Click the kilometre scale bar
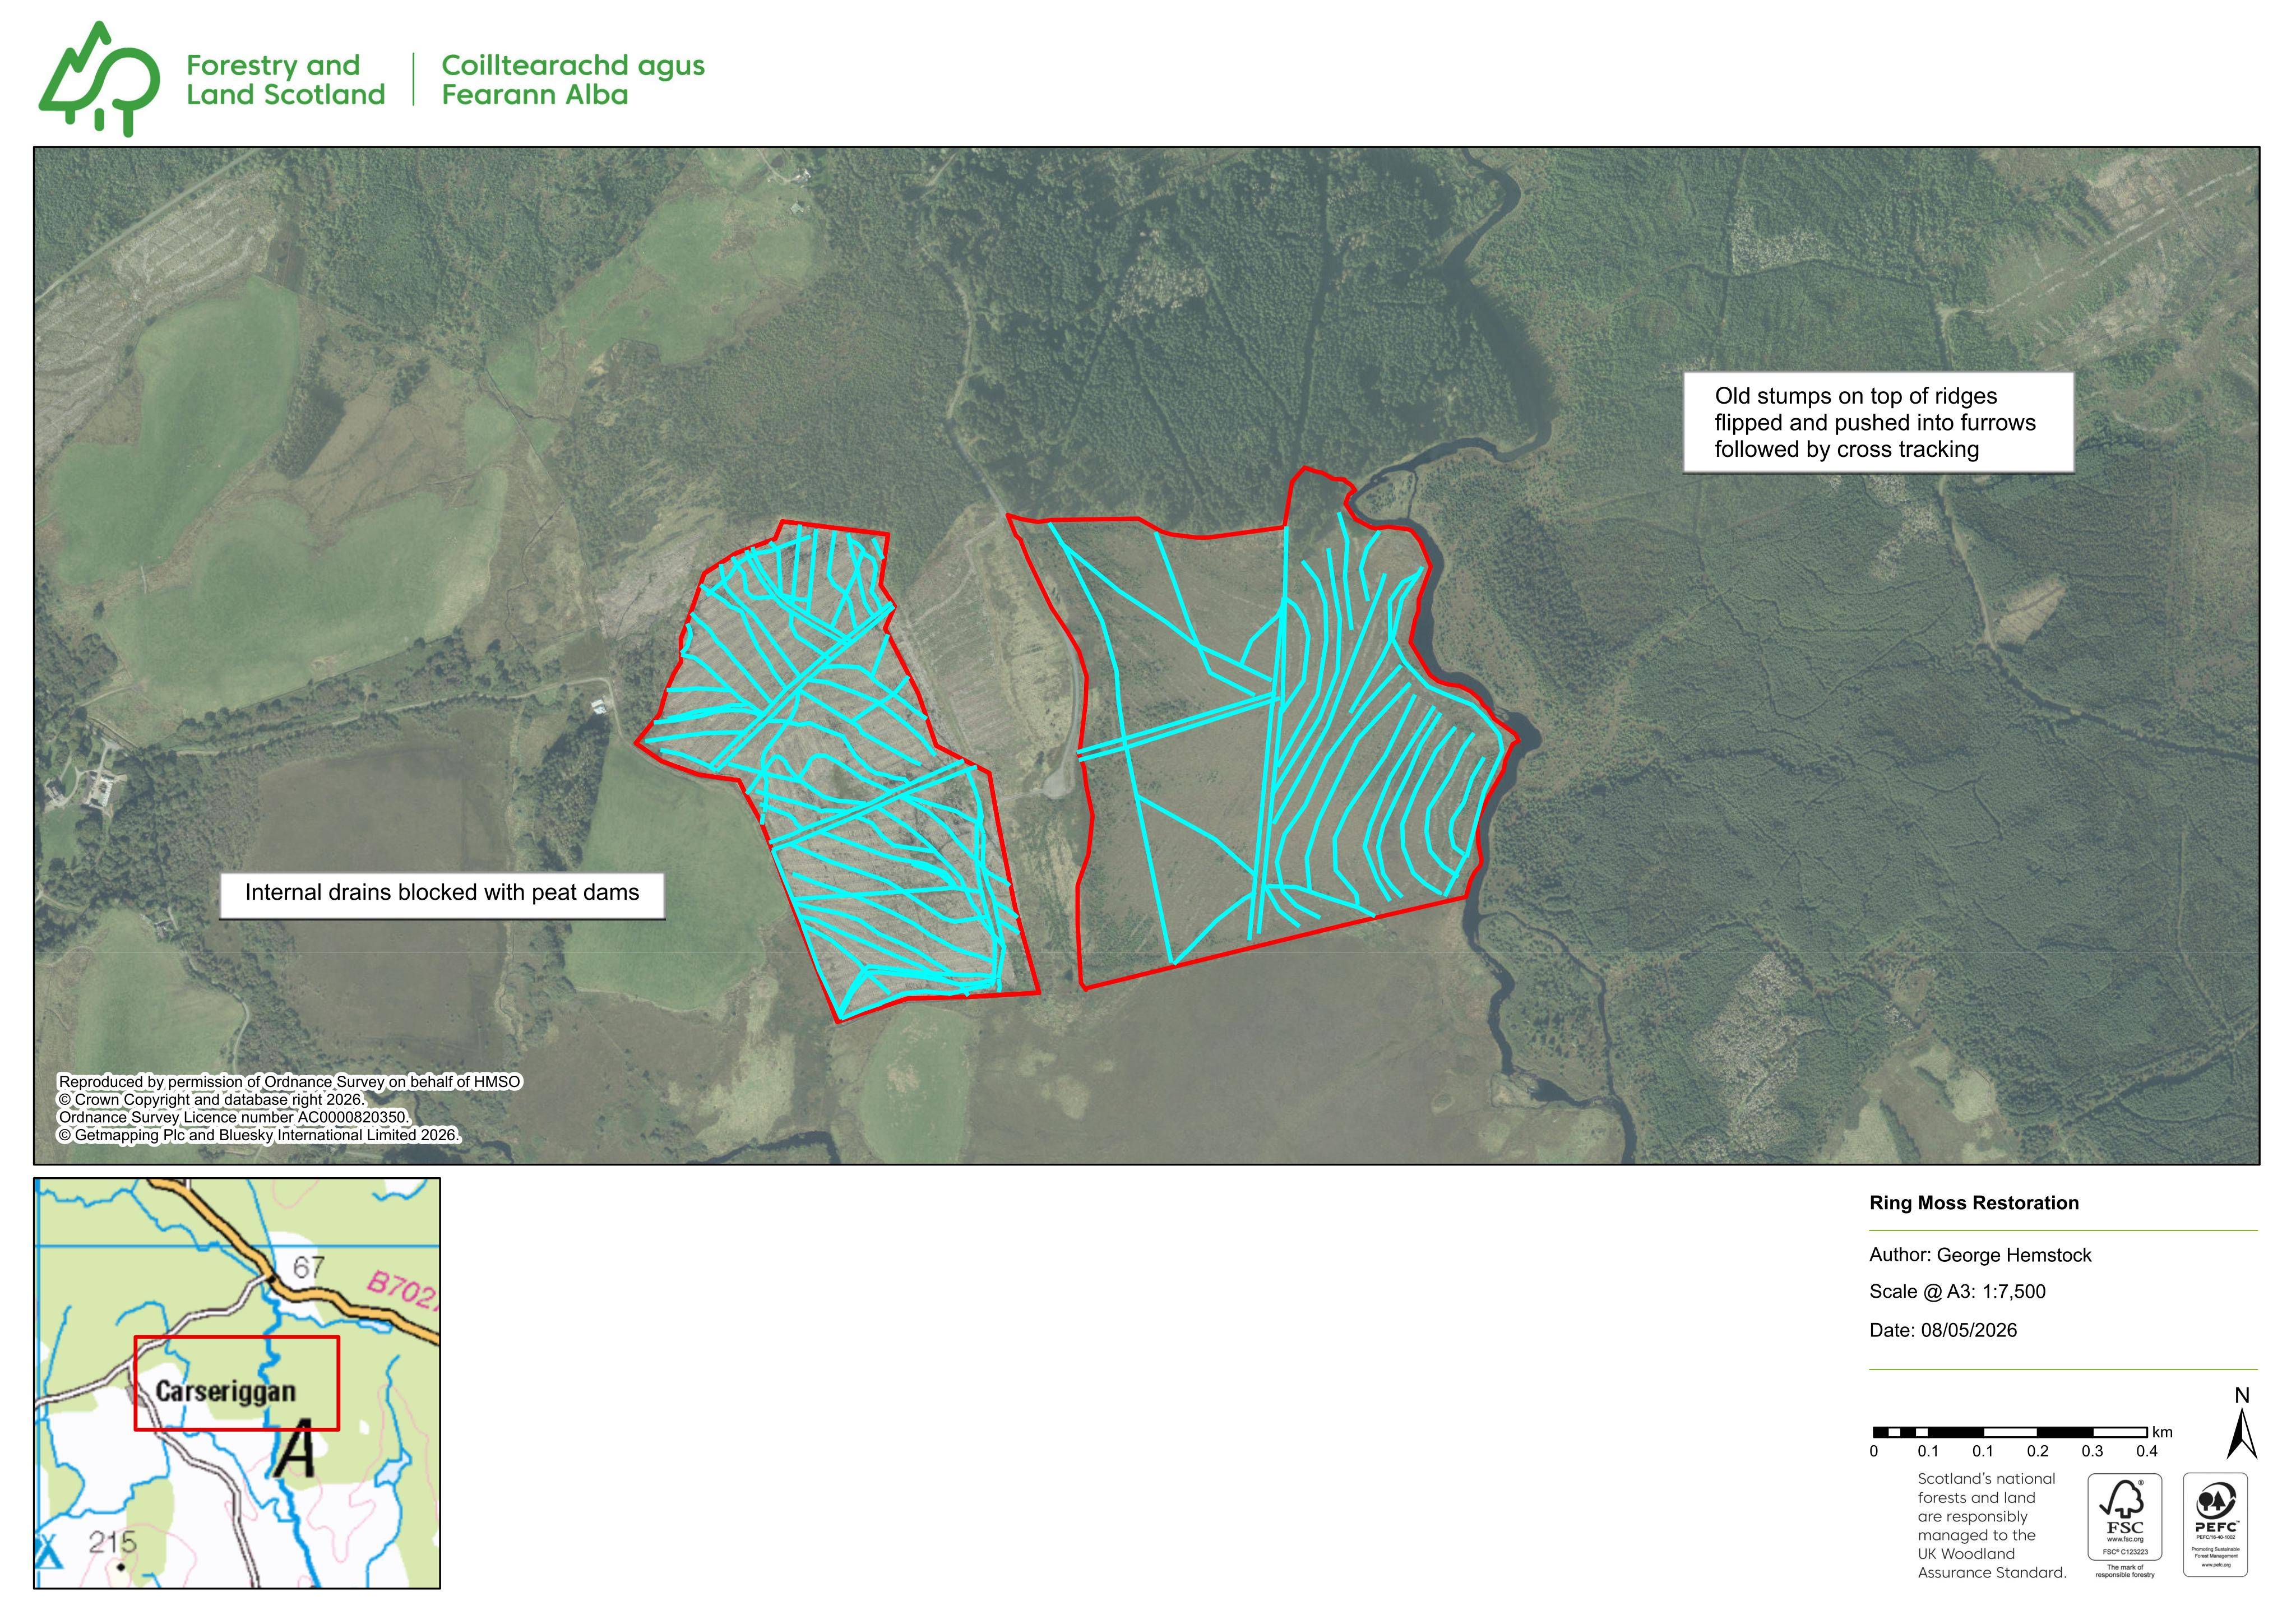Screen dimensions: 2296x1624 point(2010,1432)
